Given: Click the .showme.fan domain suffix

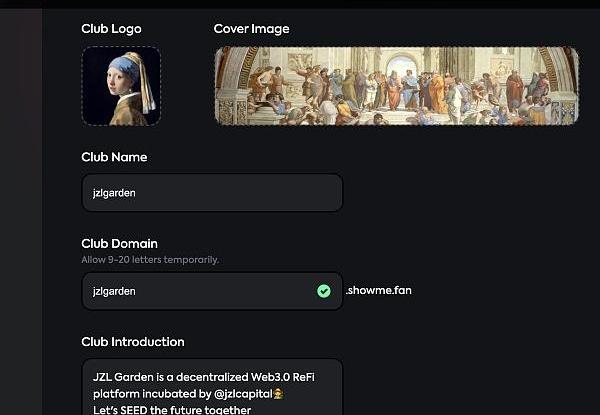Looking at the screenshot, I should pos(379,291).
